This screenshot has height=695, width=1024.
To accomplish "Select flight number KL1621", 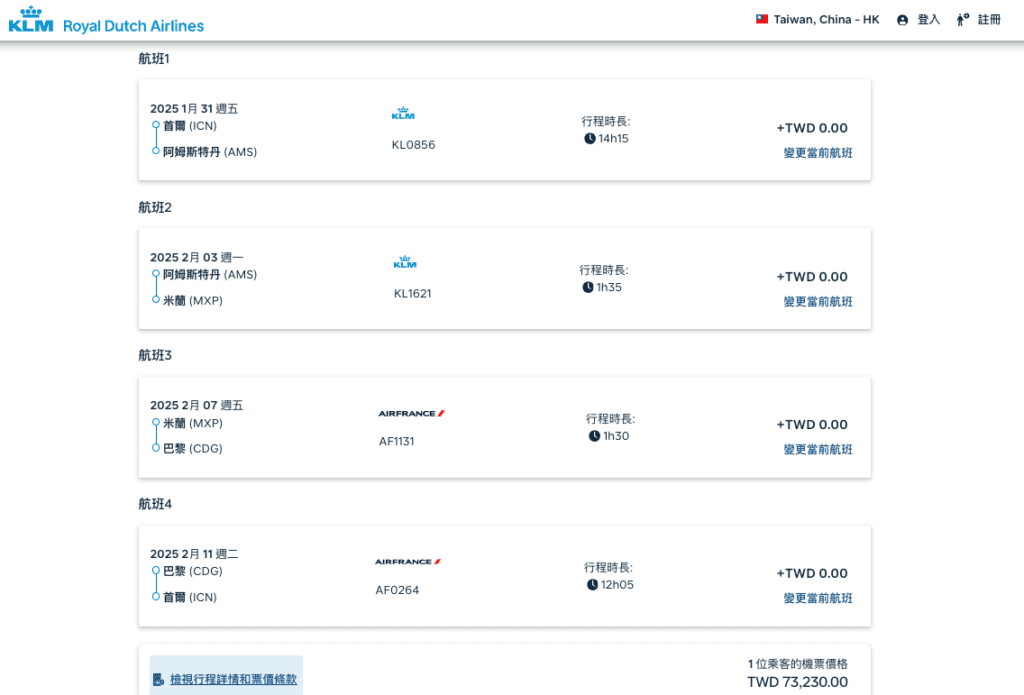I will point(413,294).
